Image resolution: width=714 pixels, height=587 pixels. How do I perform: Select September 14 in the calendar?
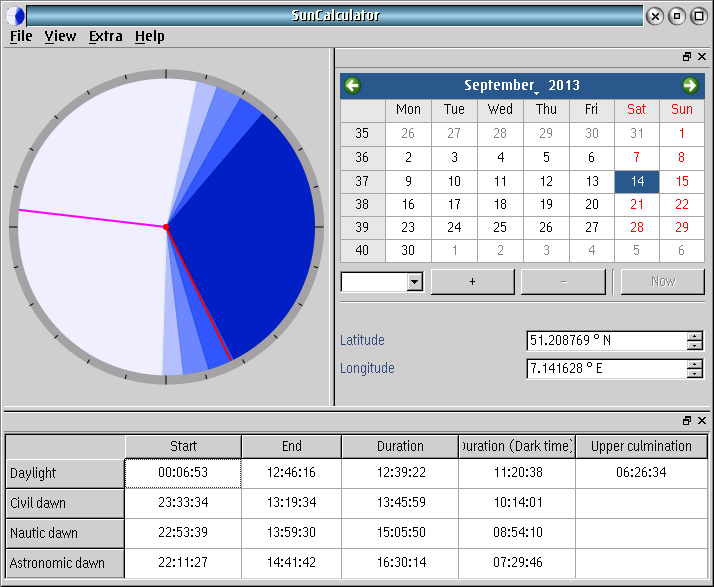(637, 182)
